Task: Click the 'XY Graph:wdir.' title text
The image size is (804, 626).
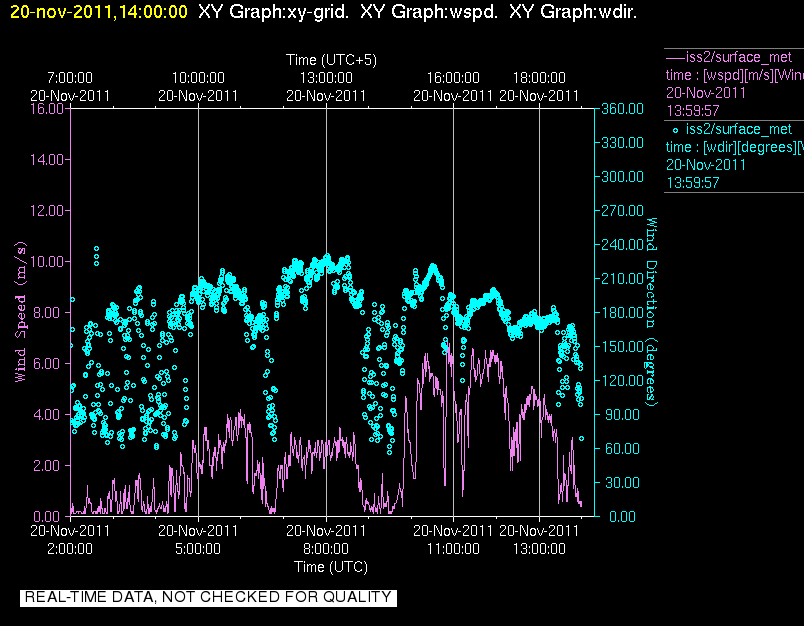Action: tap(573, 12)
